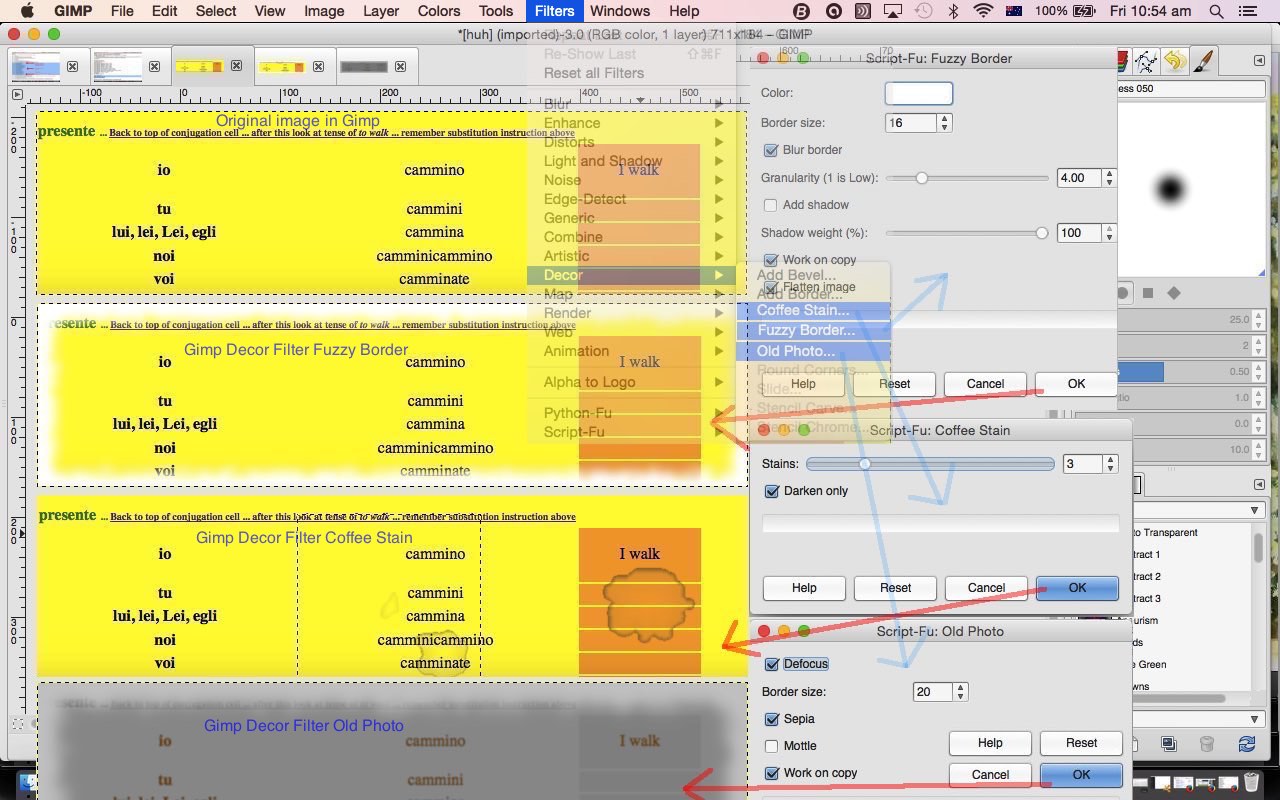Click the brush name field
Viewport: 1280px width, 800px height.
[1190, 88]
